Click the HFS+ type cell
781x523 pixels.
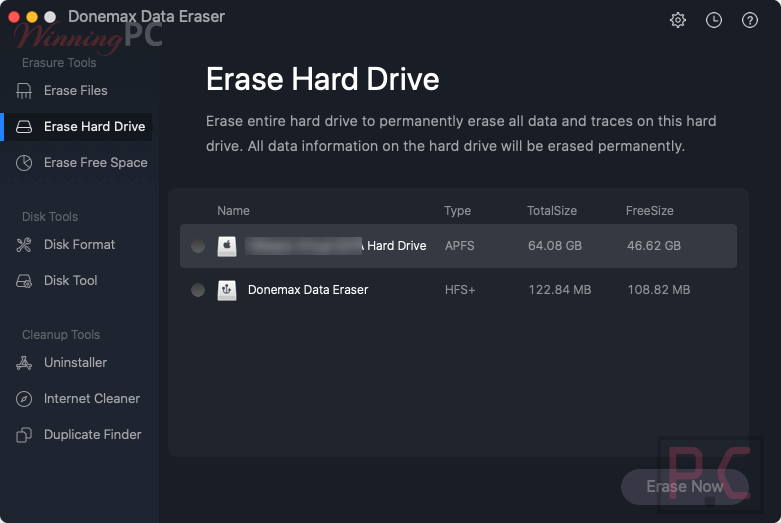460,290
